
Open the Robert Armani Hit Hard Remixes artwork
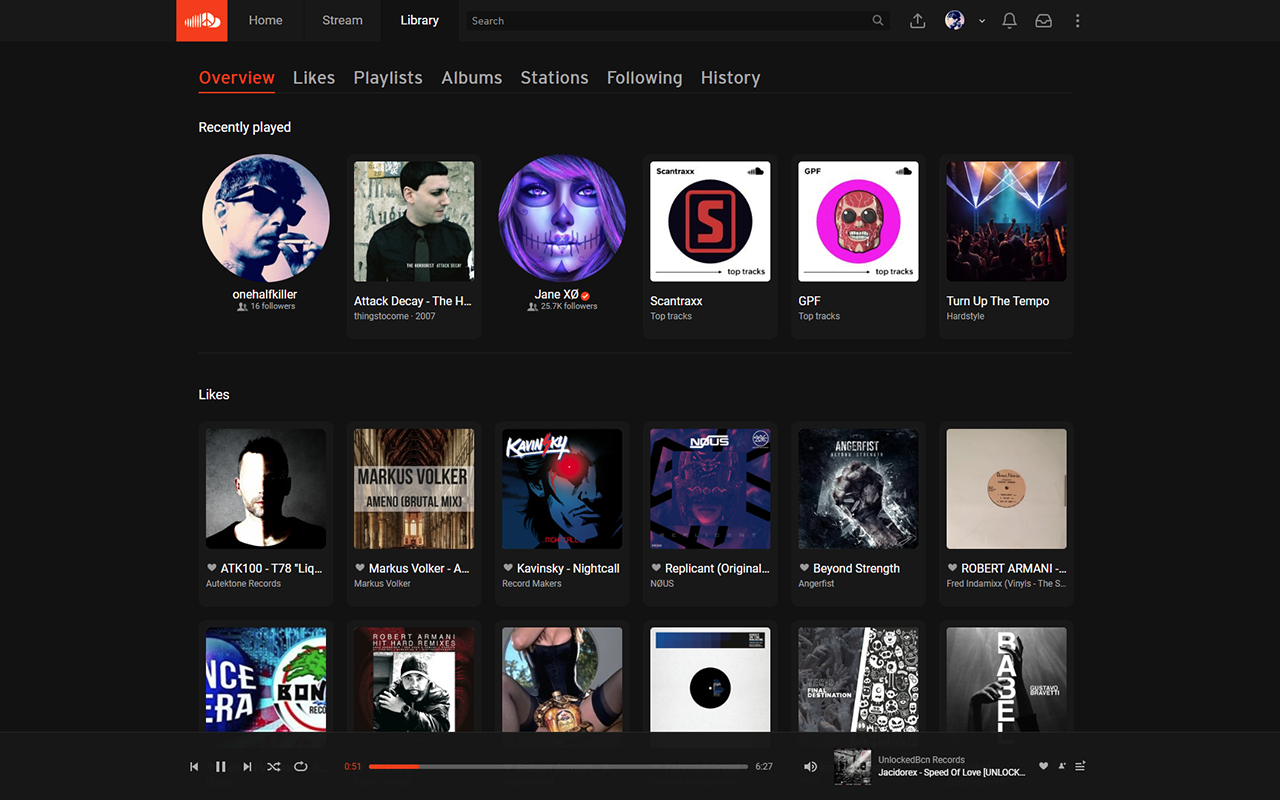point(414,680)
